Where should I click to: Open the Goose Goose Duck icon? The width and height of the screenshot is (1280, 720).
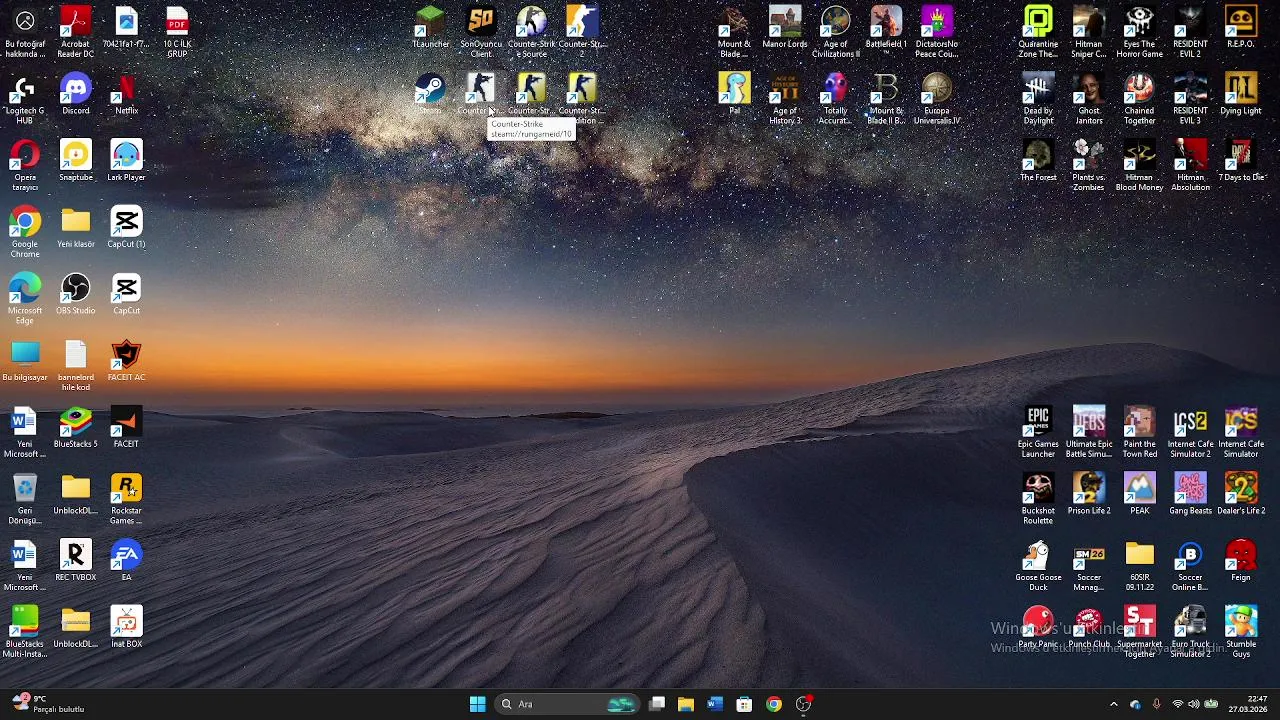tap(1038, 566)
